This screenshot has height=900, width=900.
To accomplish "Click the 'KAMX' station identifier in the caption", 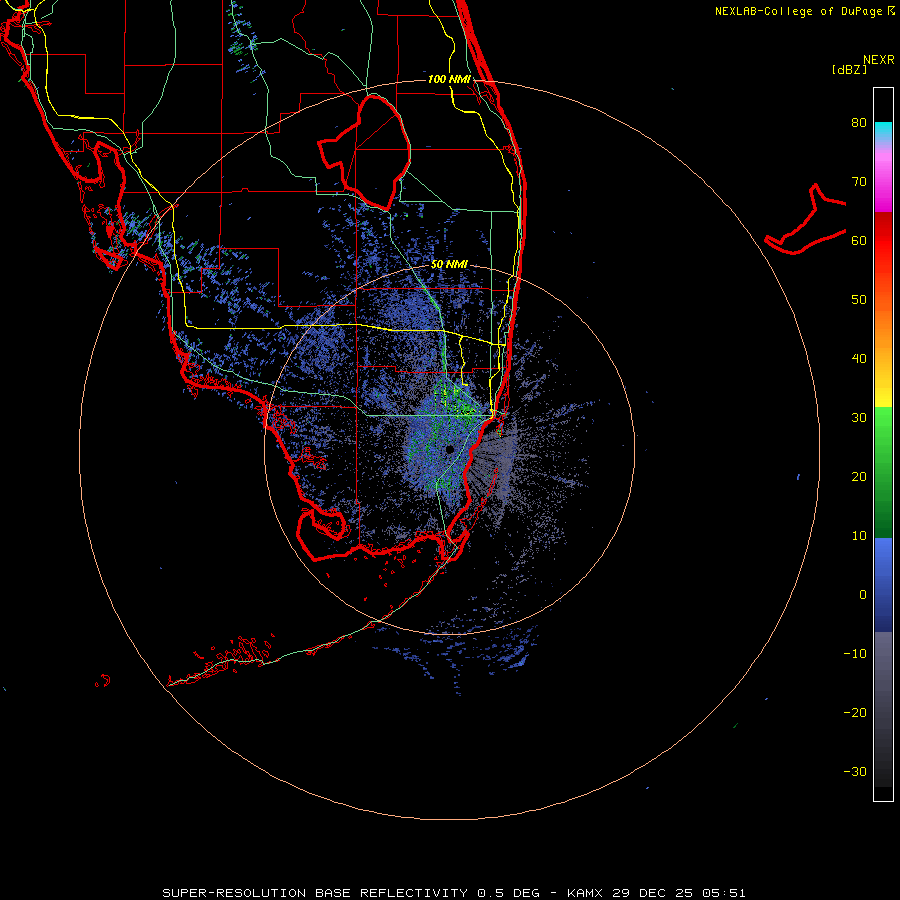I will click(586, 893).
